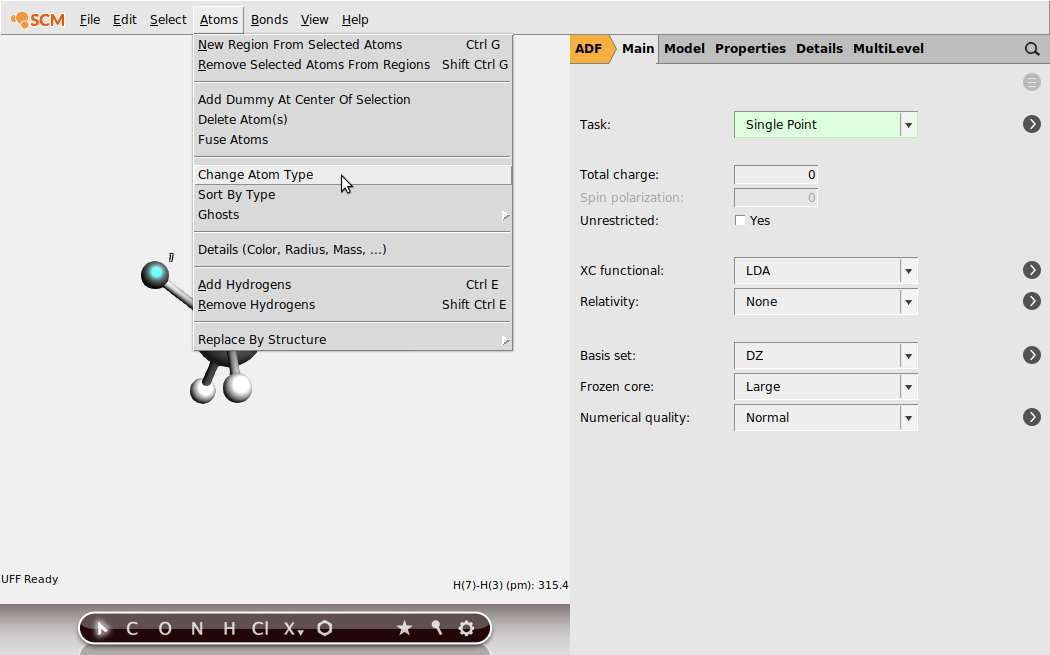Click the star icon in the toolbar
The height and width of the screenshot is (655, 1050).
(404, 628)
